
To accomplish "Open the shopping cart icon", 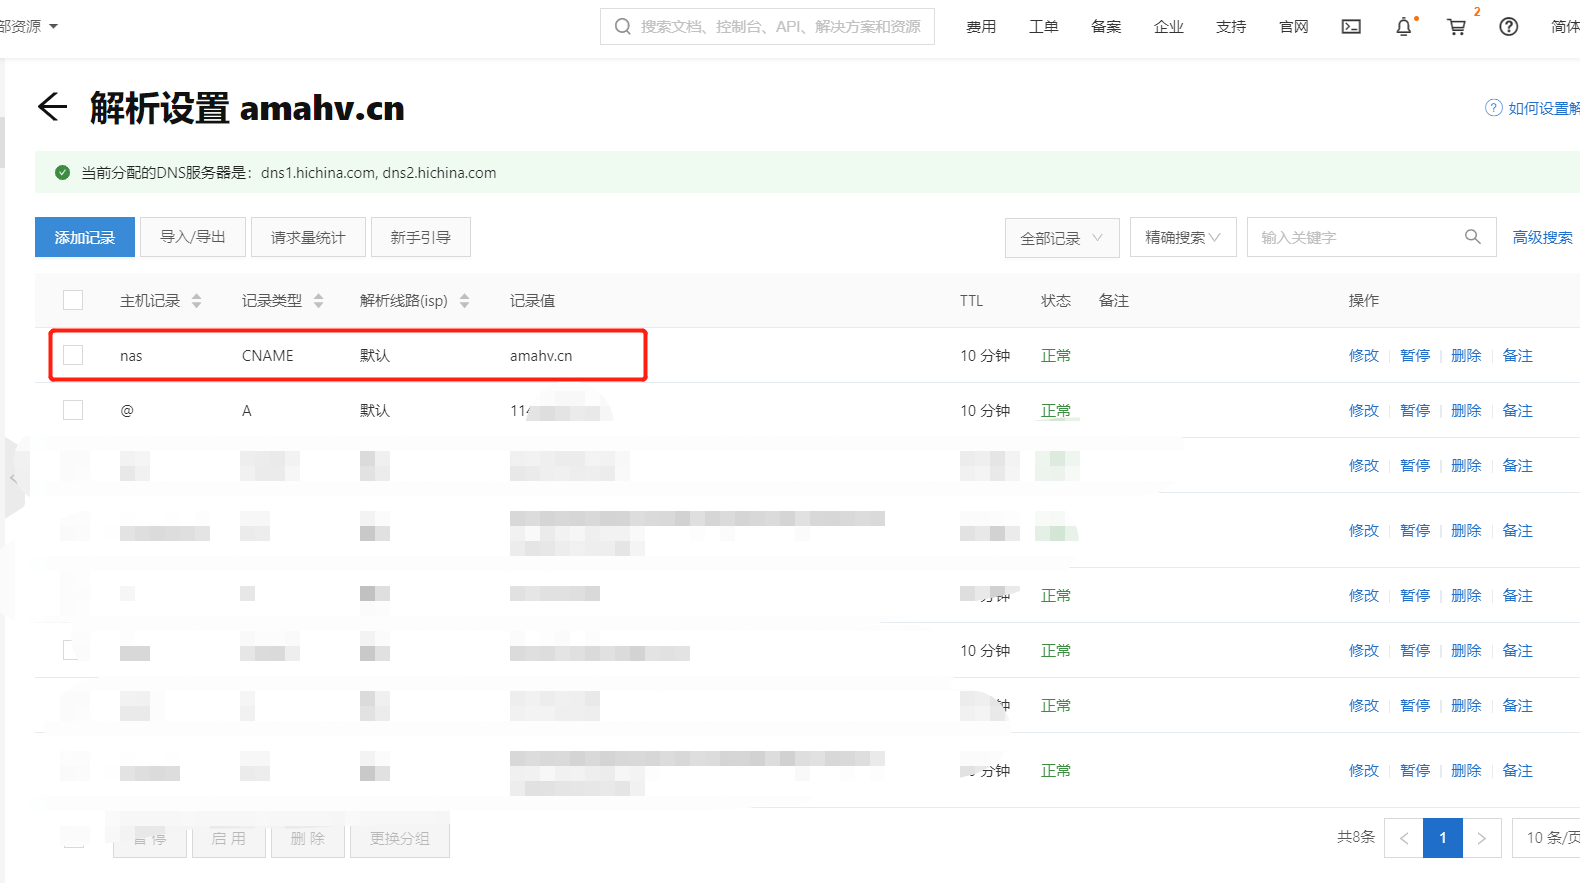I will click(x=1457, y=27).
